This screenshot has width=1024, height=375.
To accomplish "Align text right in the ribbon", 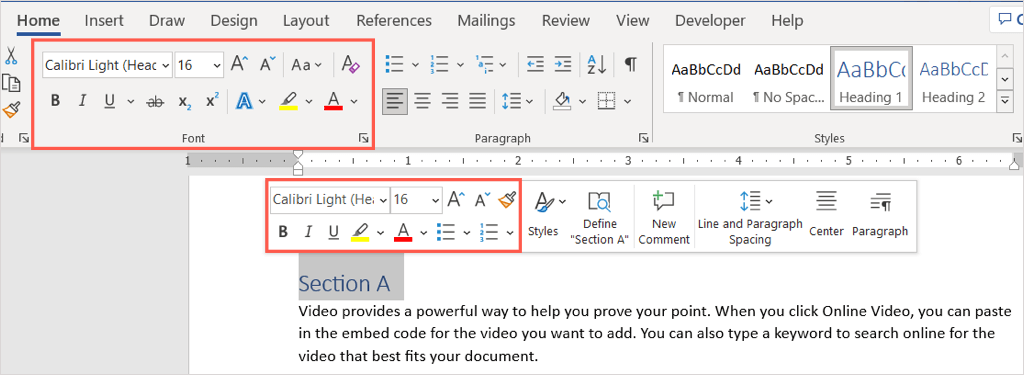I will click(x=450, y=101).
